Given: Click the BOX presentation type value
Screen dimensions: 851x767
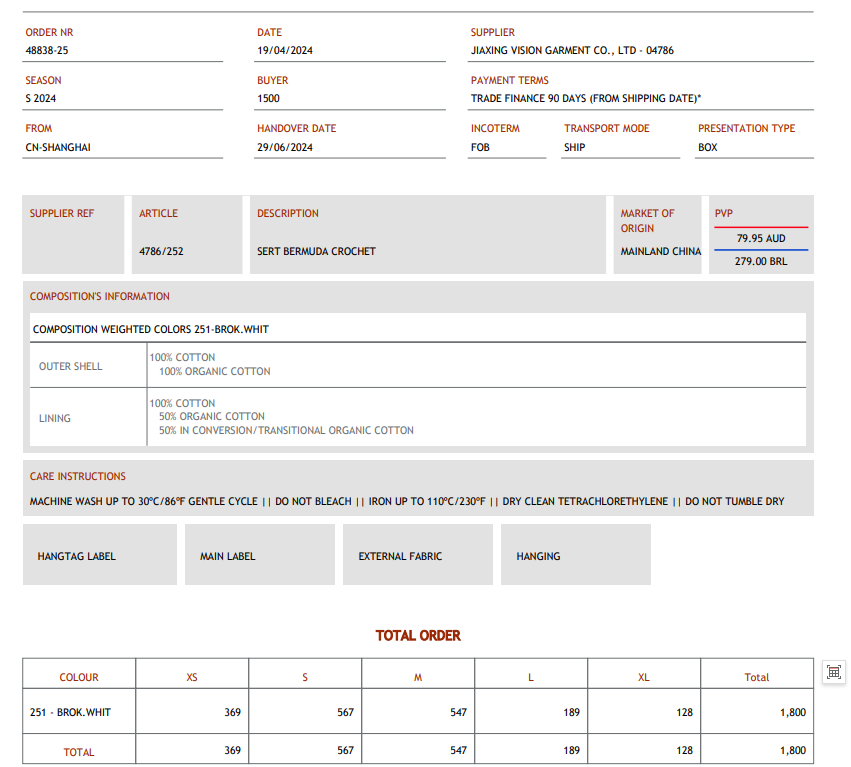Looking at the screenshot, I should pos(708,147).
